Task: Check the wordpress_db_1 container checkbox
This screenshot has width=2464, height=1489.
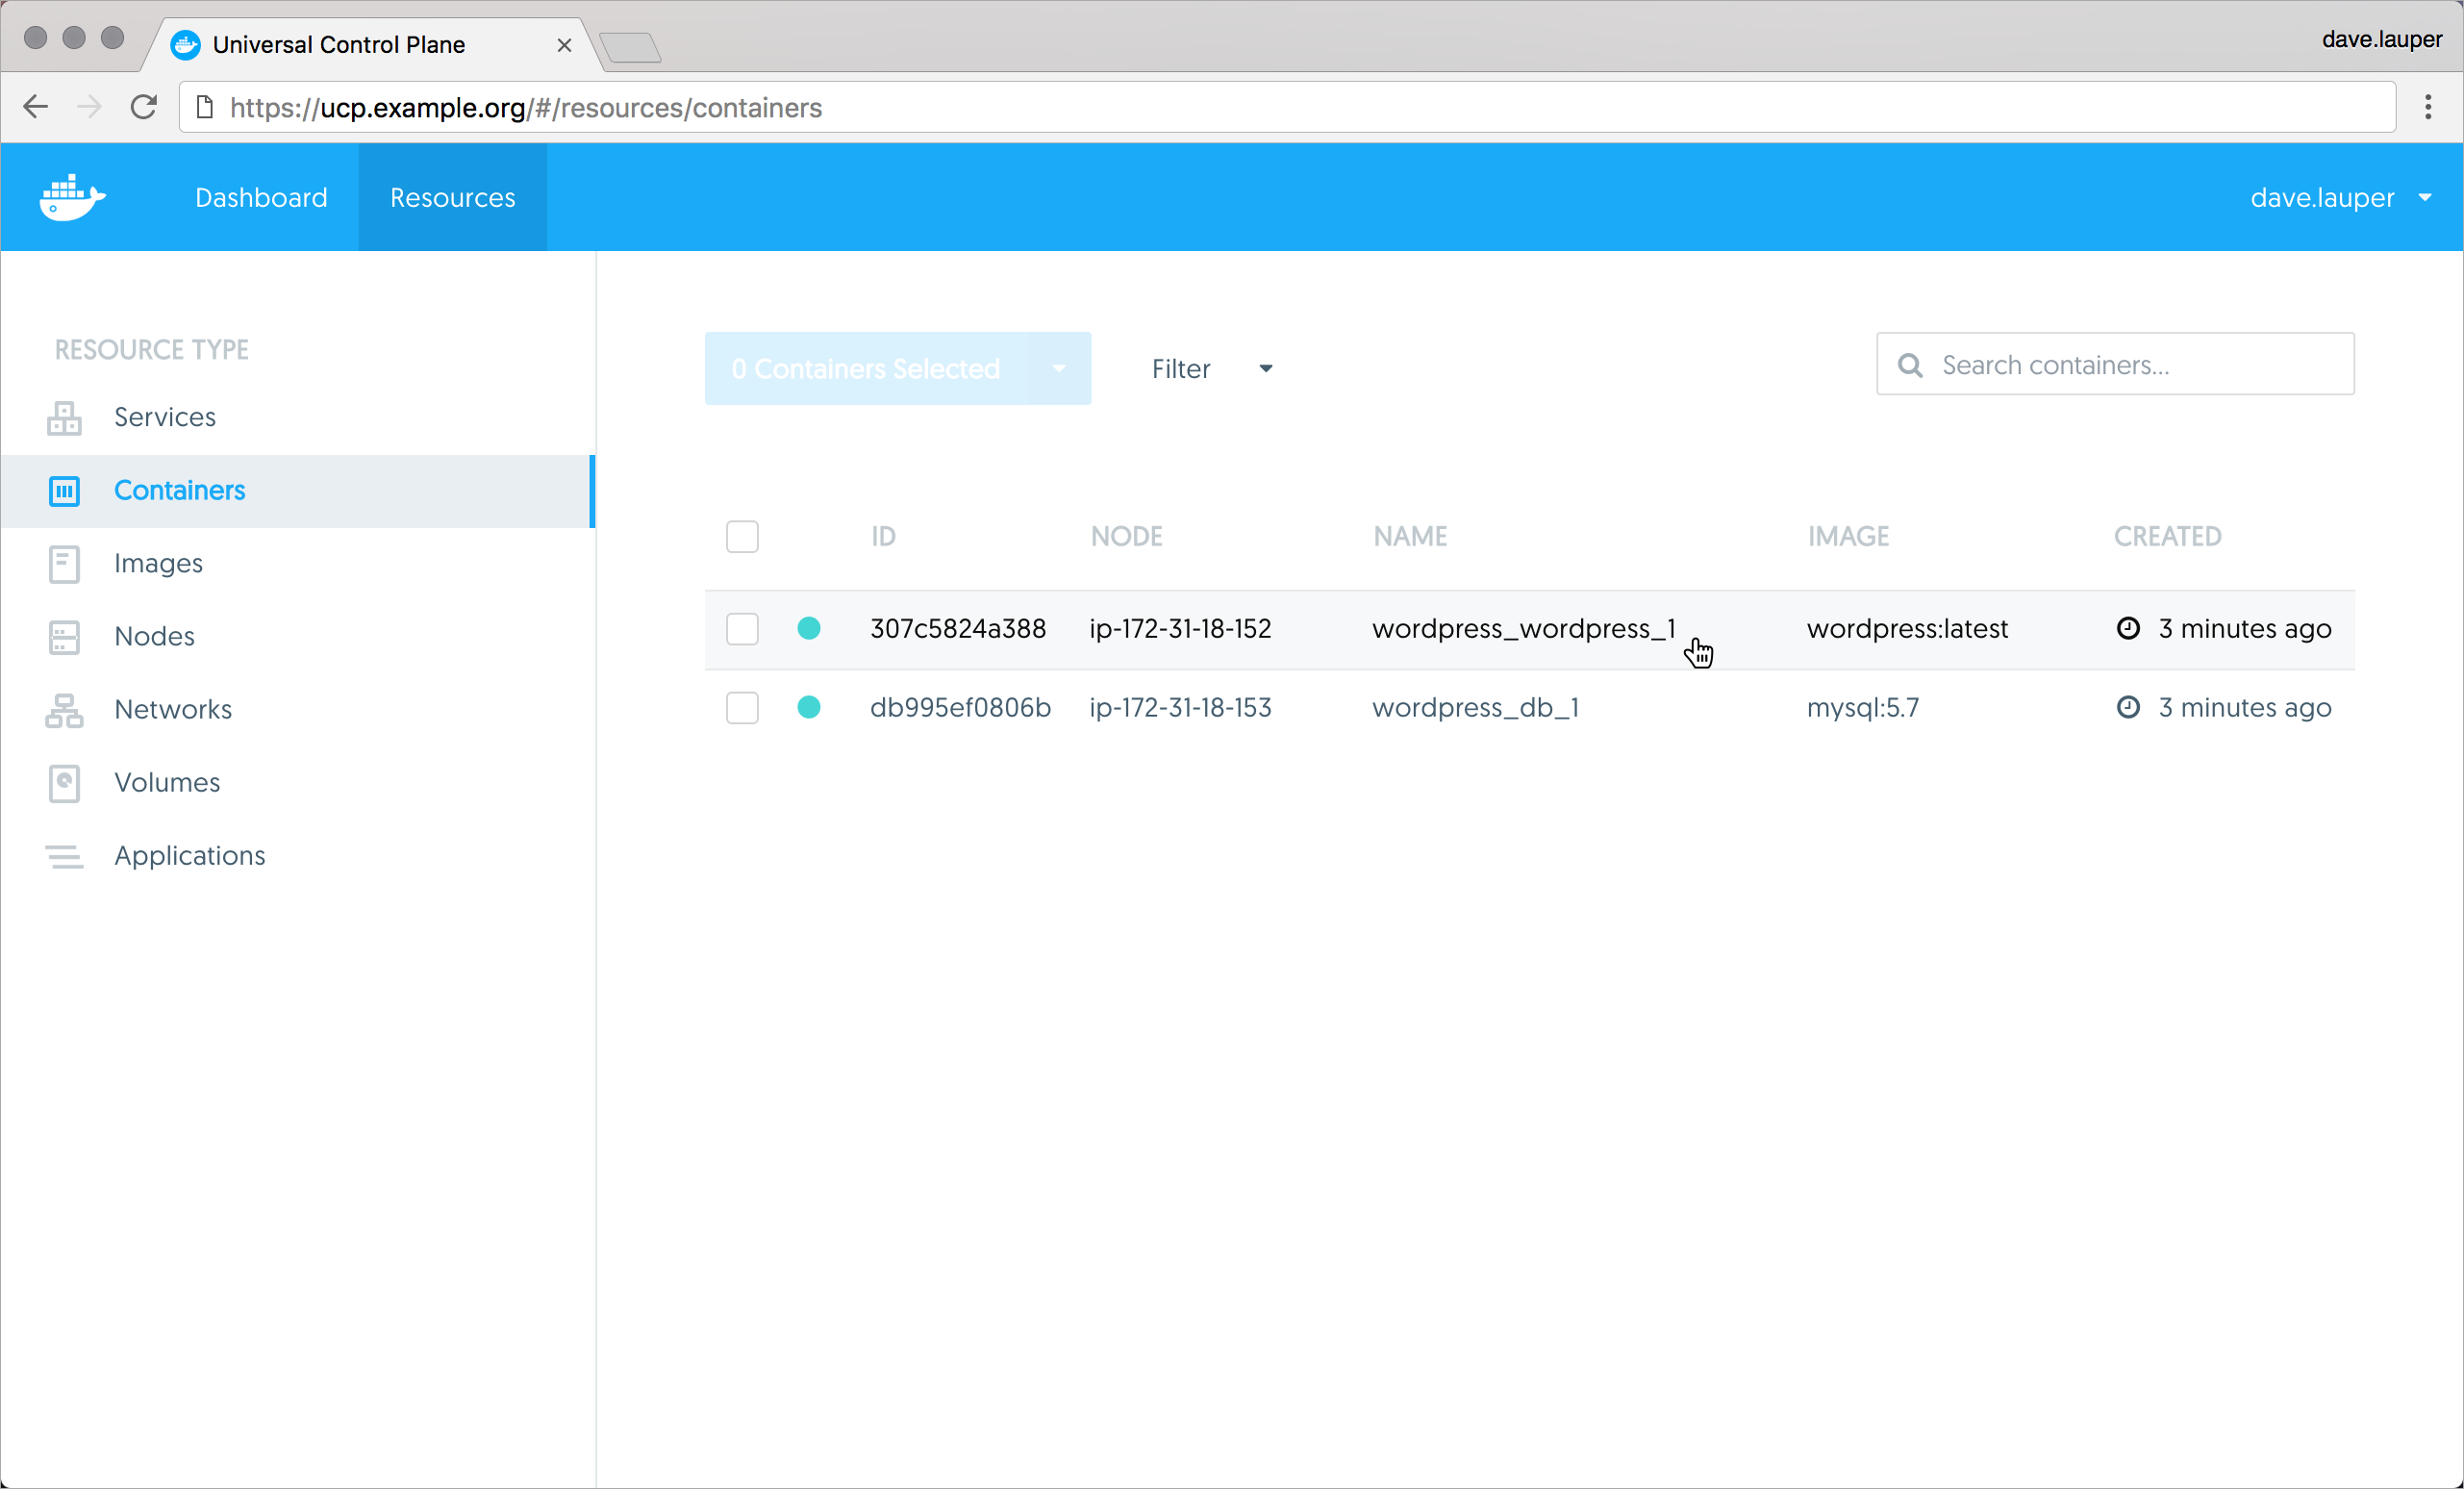Action: point(742,708)
